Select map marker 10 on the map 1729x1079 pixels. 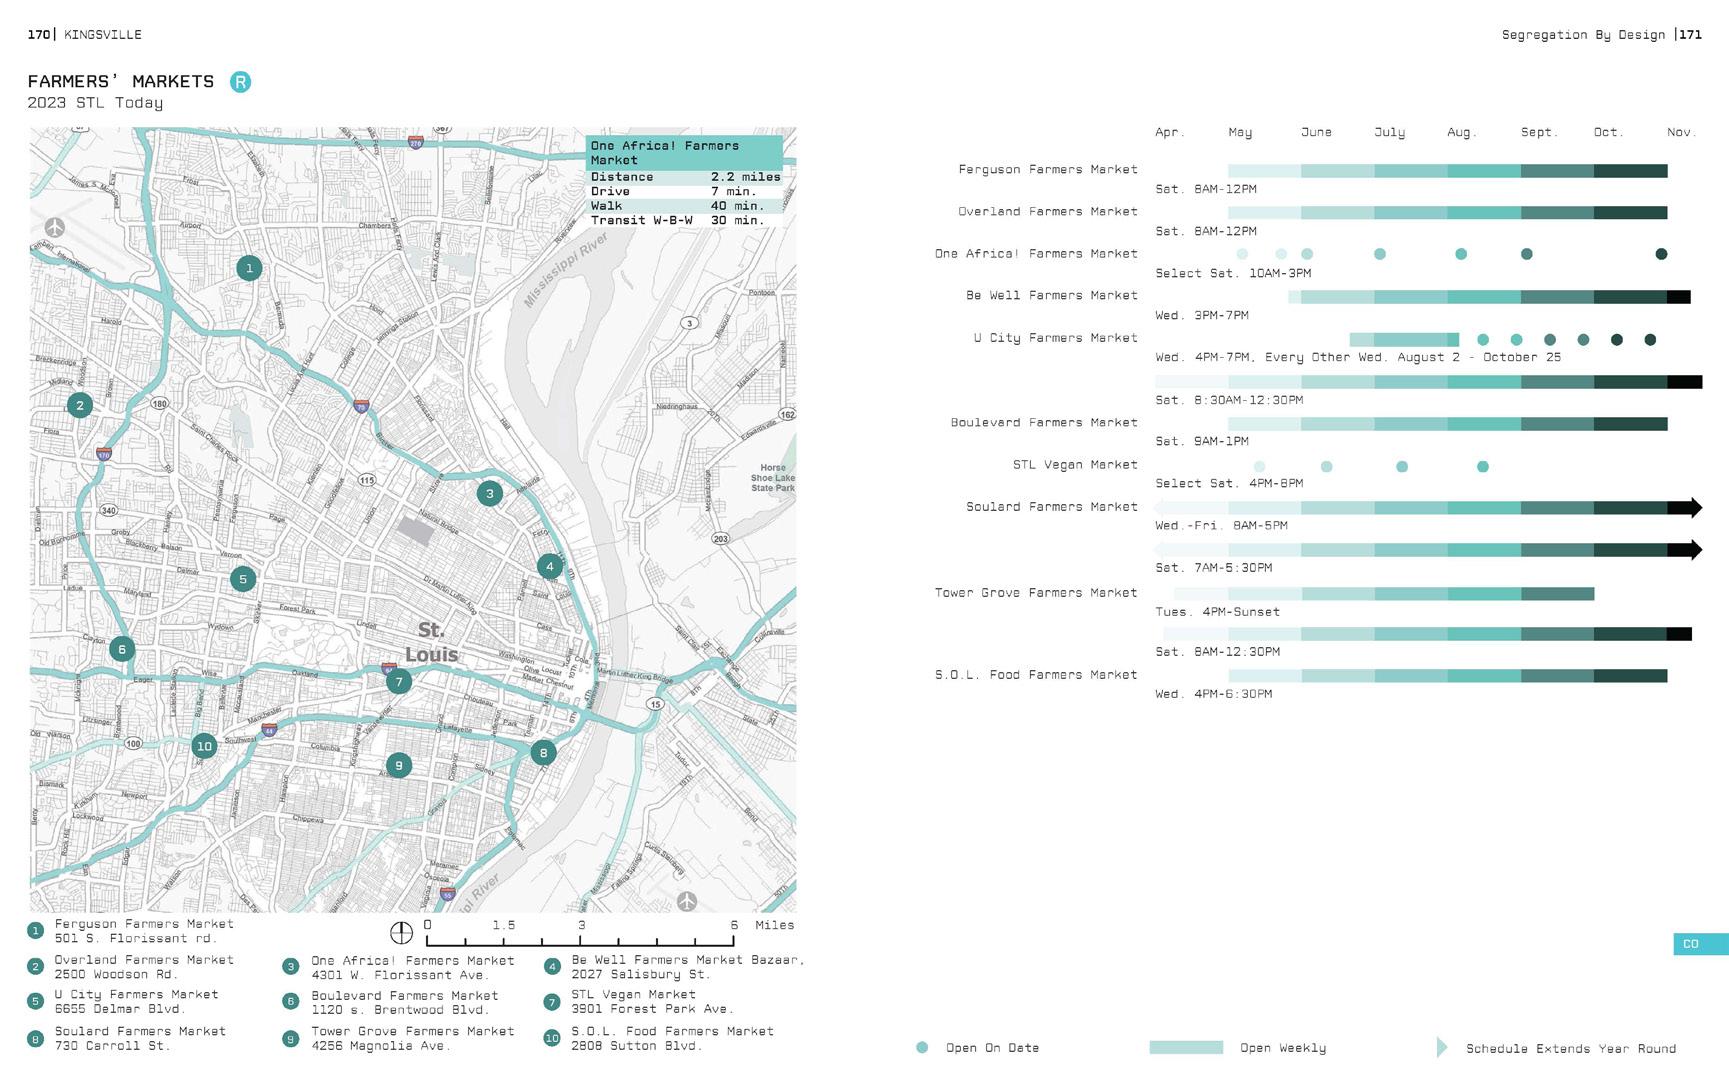204,746
